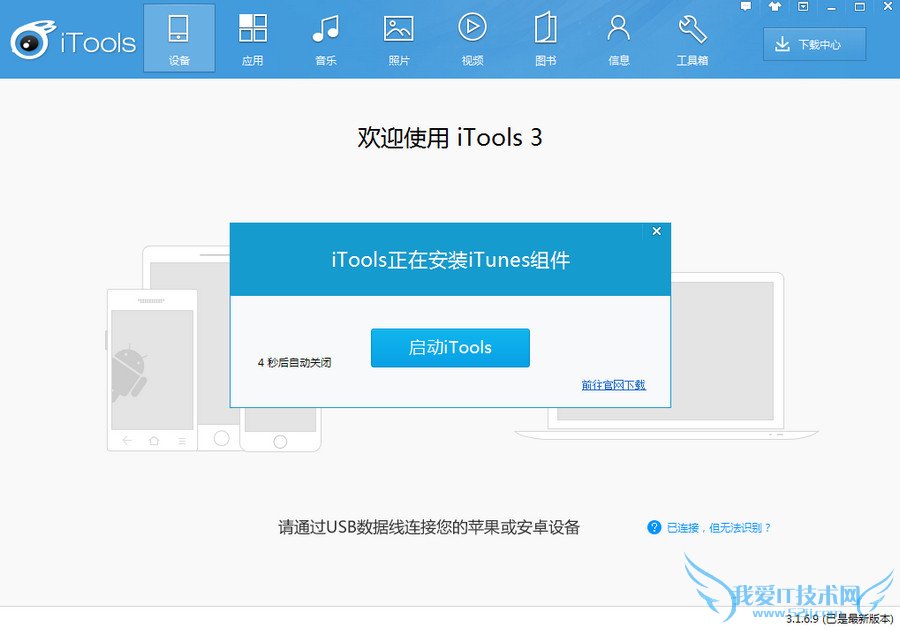Open the 信息 (Info) tab
Image resolution: width=900 pixels, height=628 pixels.
coord(619,38)
